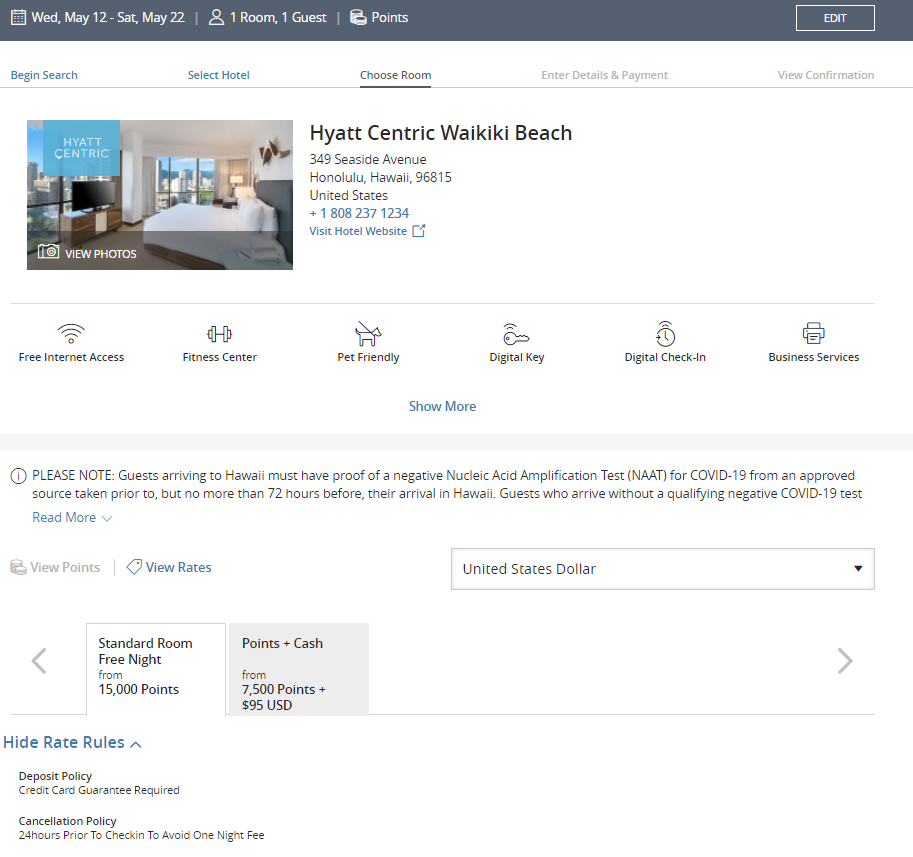This screenshot has width=913, height=857.
Task: Expand amenities with Show More
Action: point(443,406)
